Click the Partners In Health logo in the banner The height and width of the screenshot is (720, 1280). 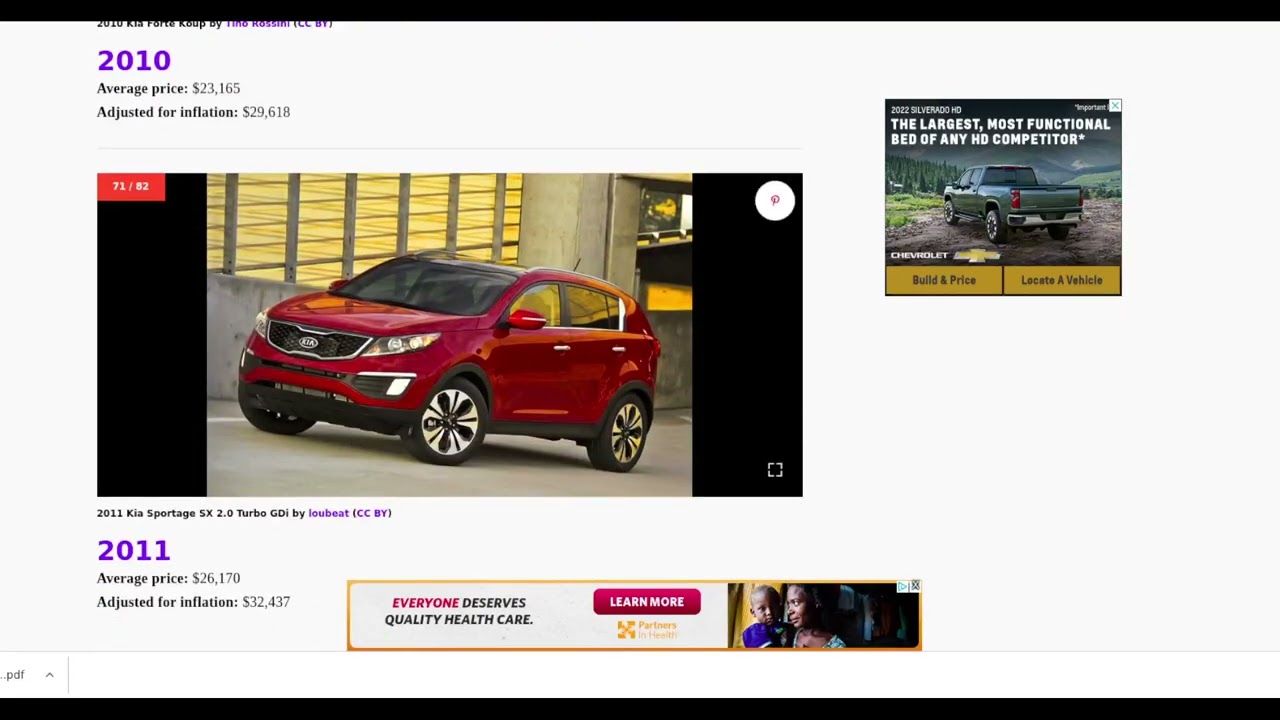[x=647, y=630]
